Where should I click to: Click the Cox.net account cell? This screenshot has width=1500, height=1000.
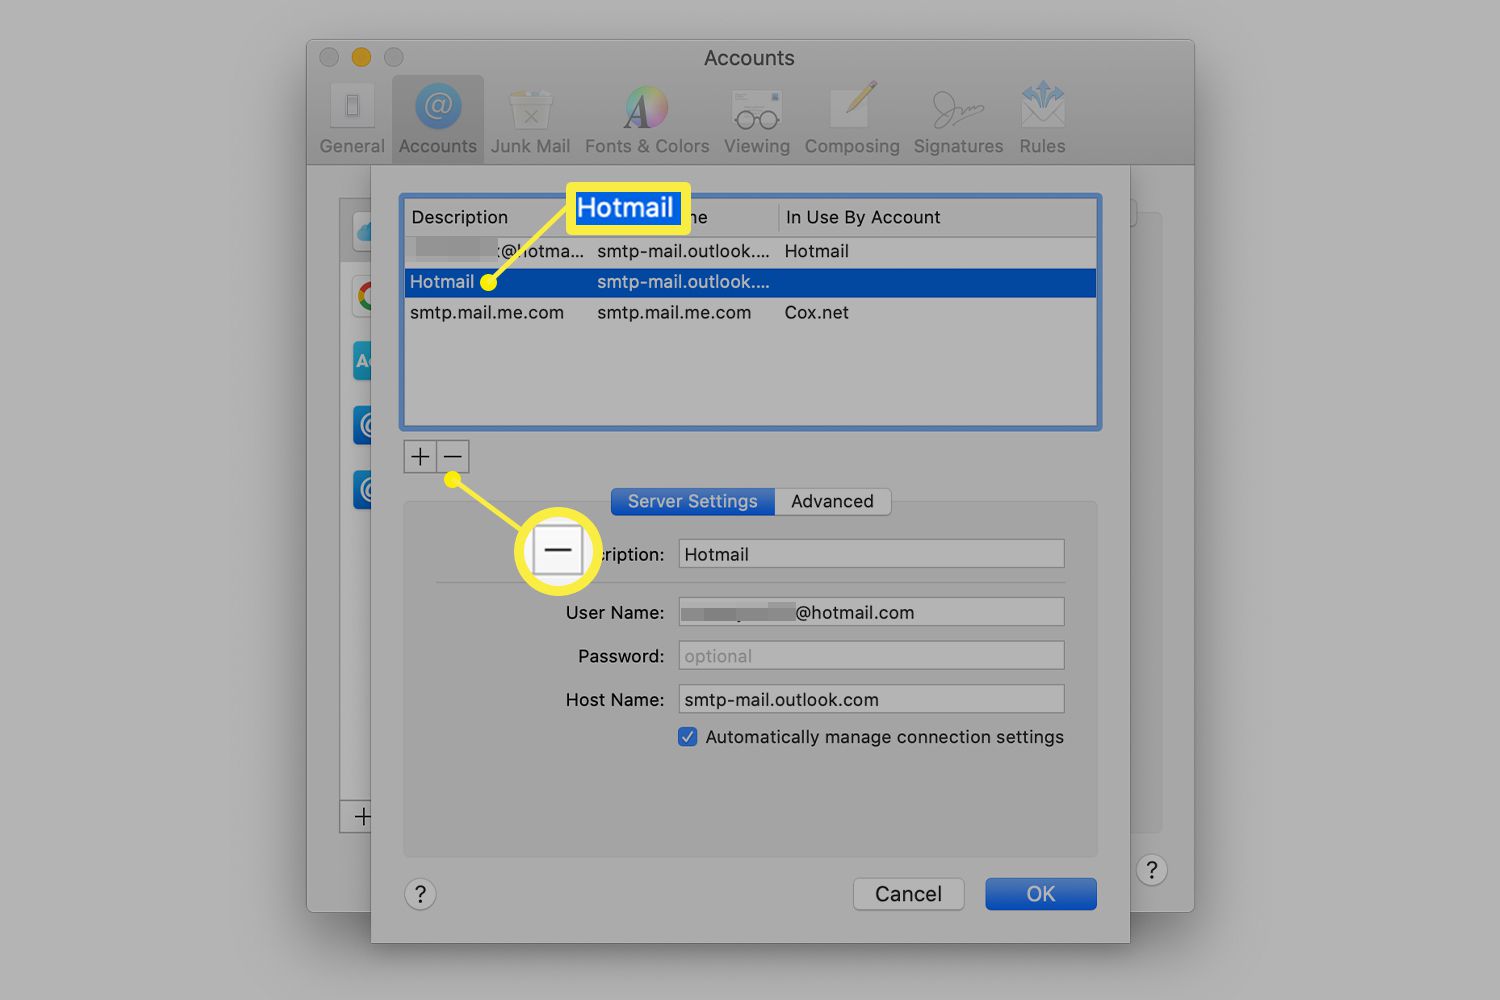pyautogui.click(x=817, y=313)
